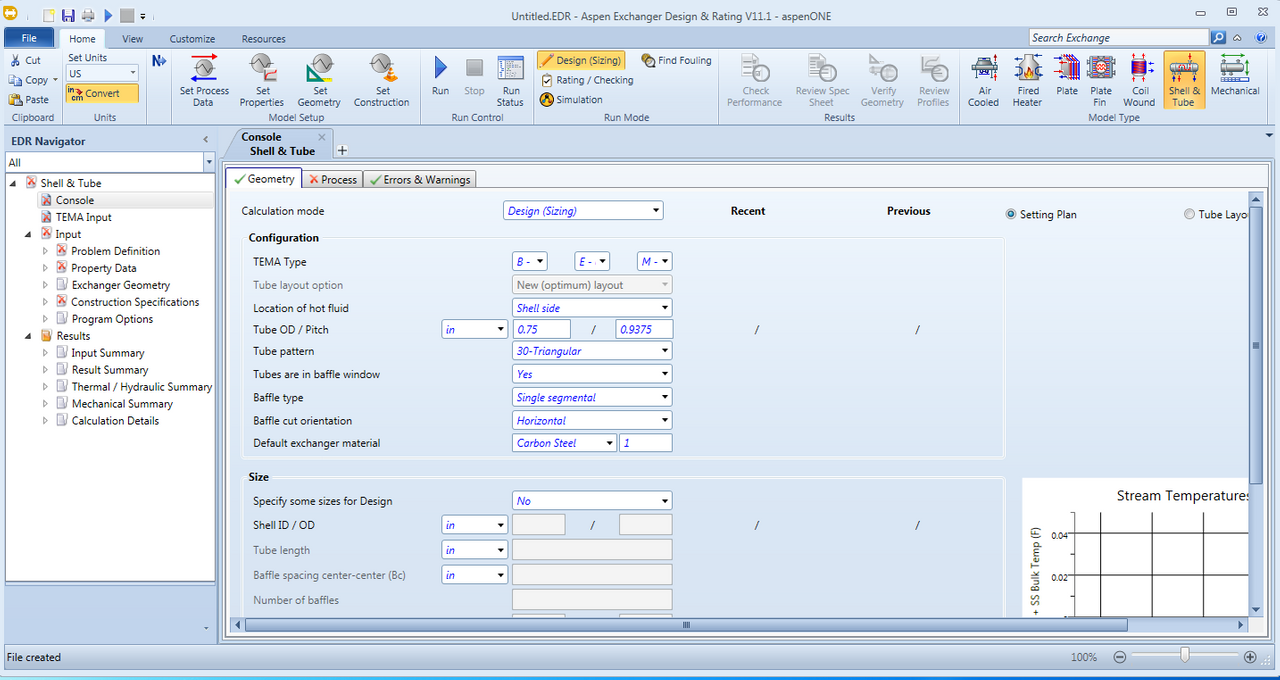
Task: Add new tab with the plus button
Action: (341, 150)
